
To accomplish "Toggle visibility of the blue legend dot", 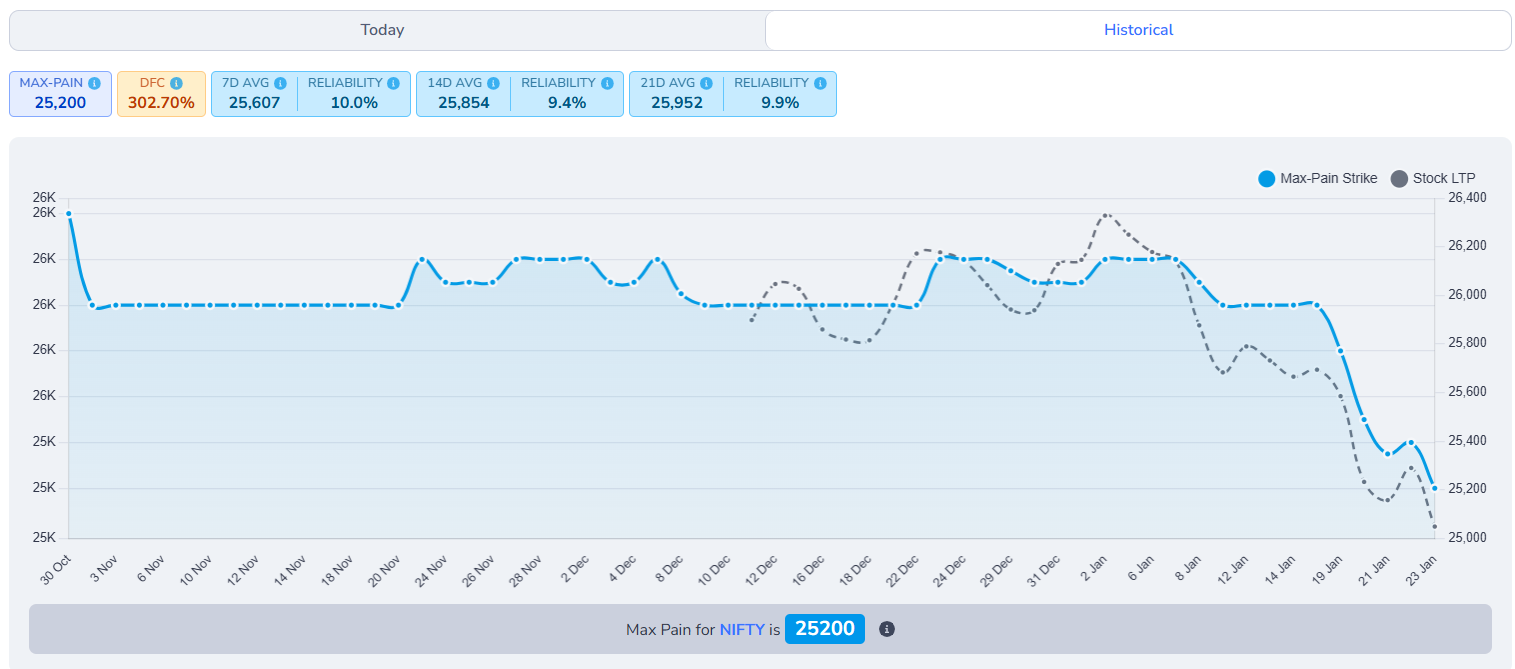I will 1266,178.
